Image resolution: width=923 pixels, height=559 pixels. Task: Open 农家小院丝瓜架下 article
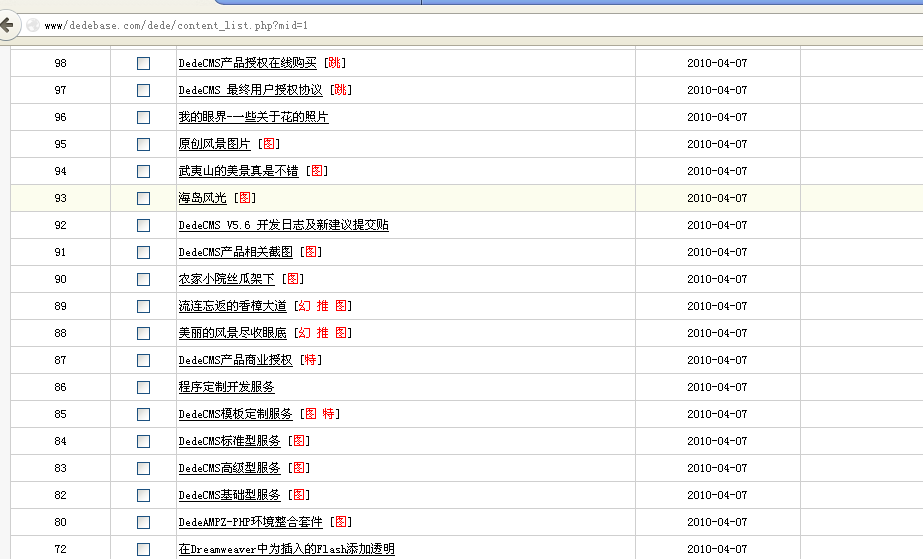227,280
